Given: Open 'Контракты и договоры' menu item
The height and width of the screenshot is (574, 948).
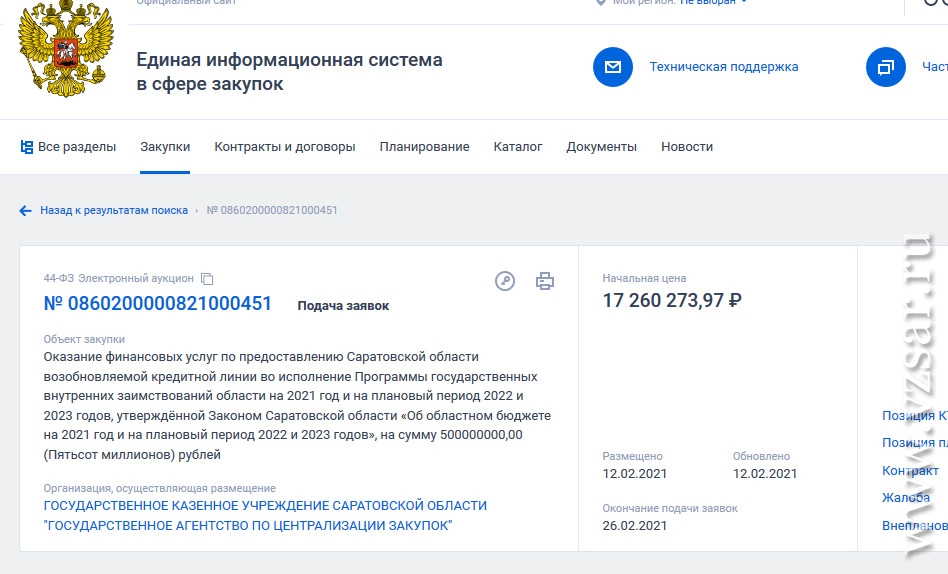Looking at the screenshot, I should pyautogui.click(x=285, y=147).
